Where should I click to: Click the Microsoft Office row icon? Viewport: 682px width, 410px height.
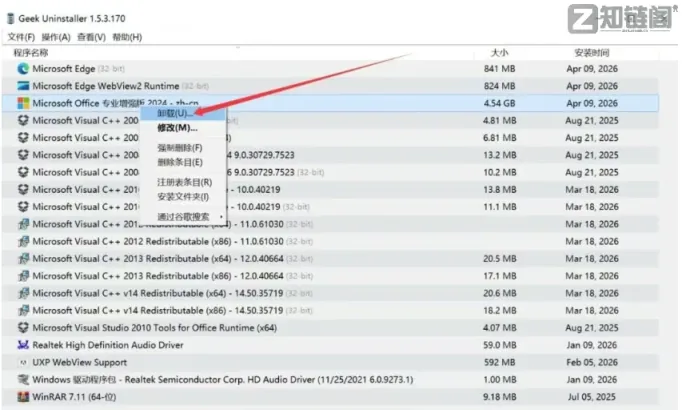point(23,103)
